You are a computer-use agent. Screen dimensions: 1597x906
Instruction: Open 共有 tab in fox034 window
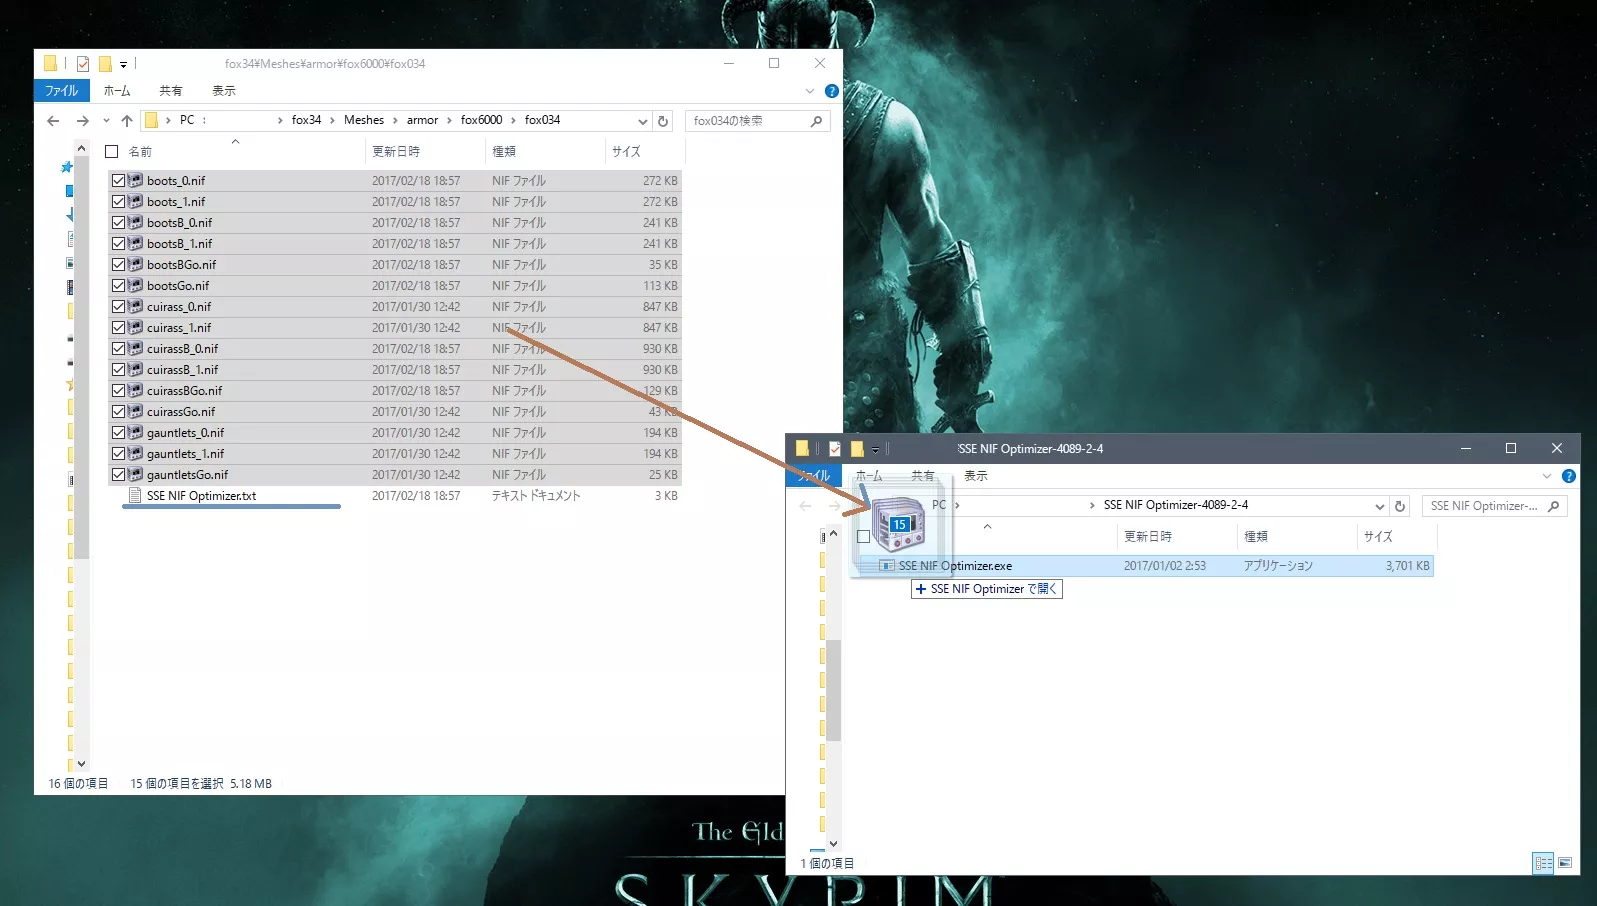click(171, 91)
